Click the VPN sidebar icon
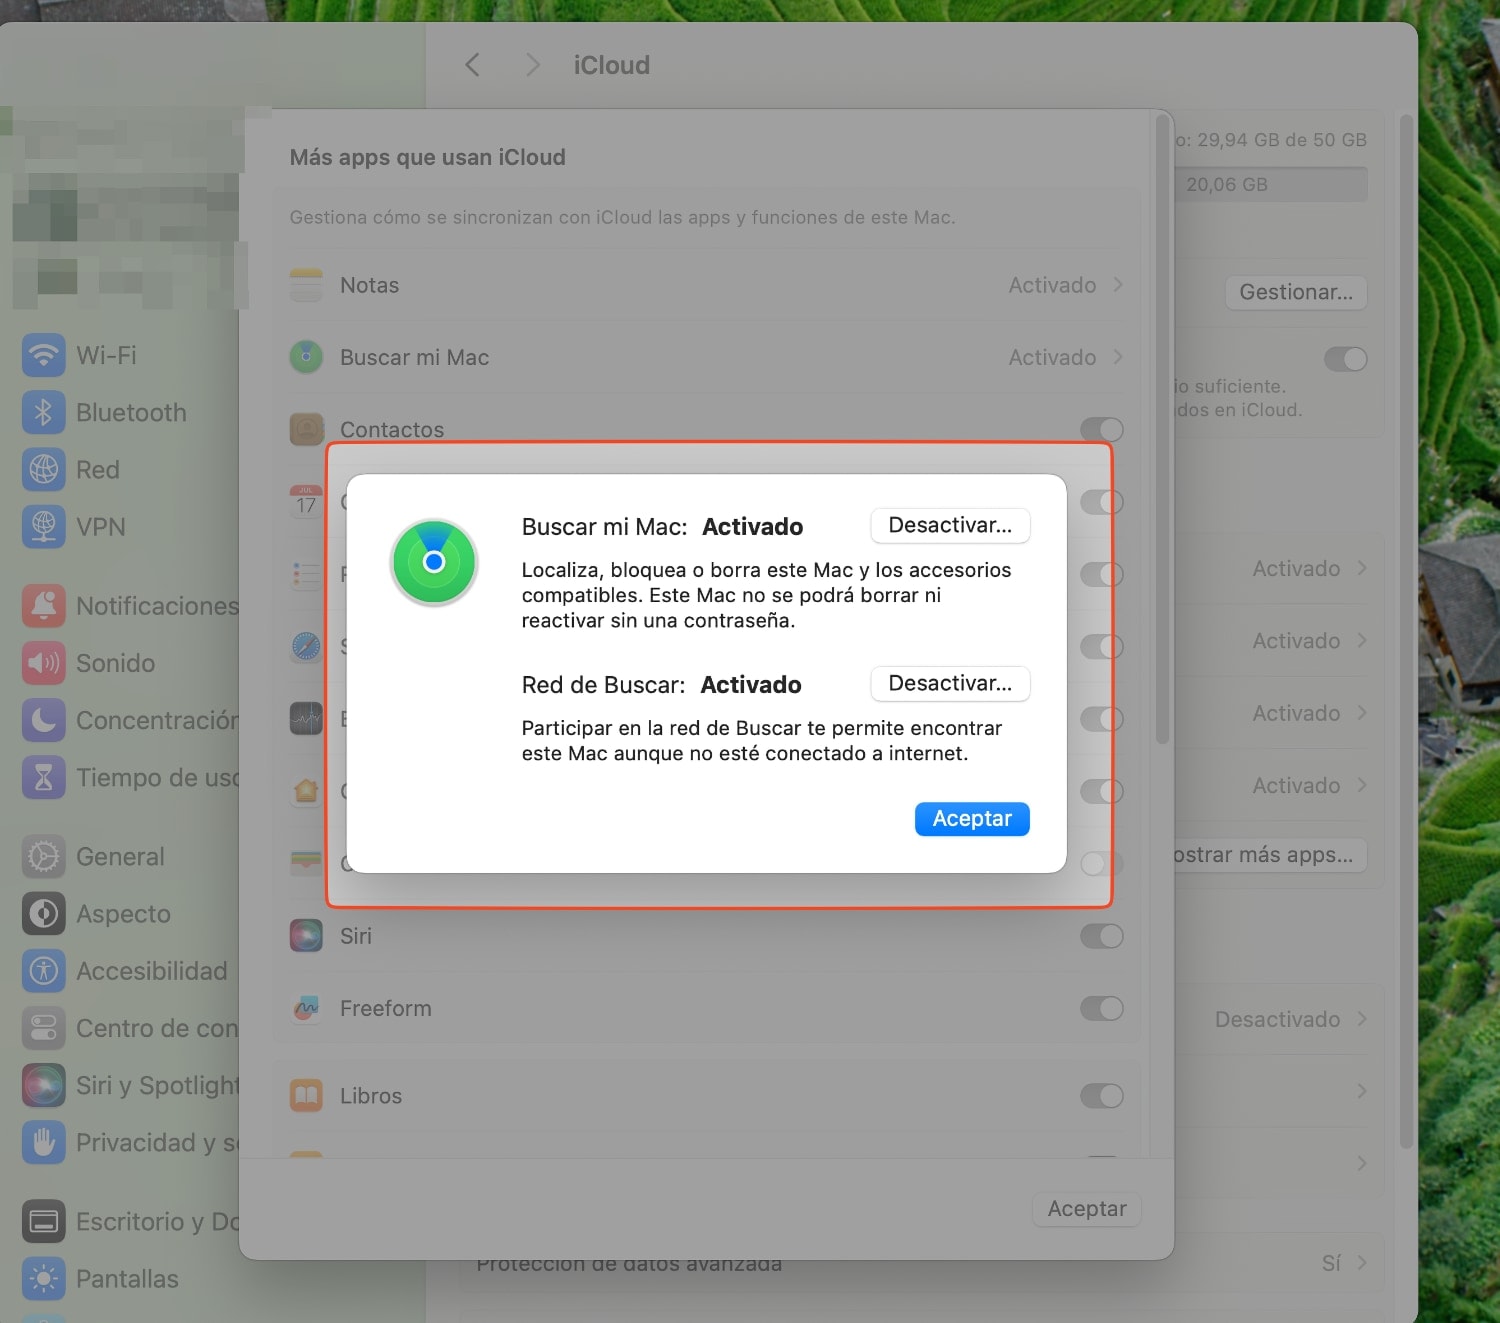The width and height of the screenshot is (1500, 1323). click(43, 526)
